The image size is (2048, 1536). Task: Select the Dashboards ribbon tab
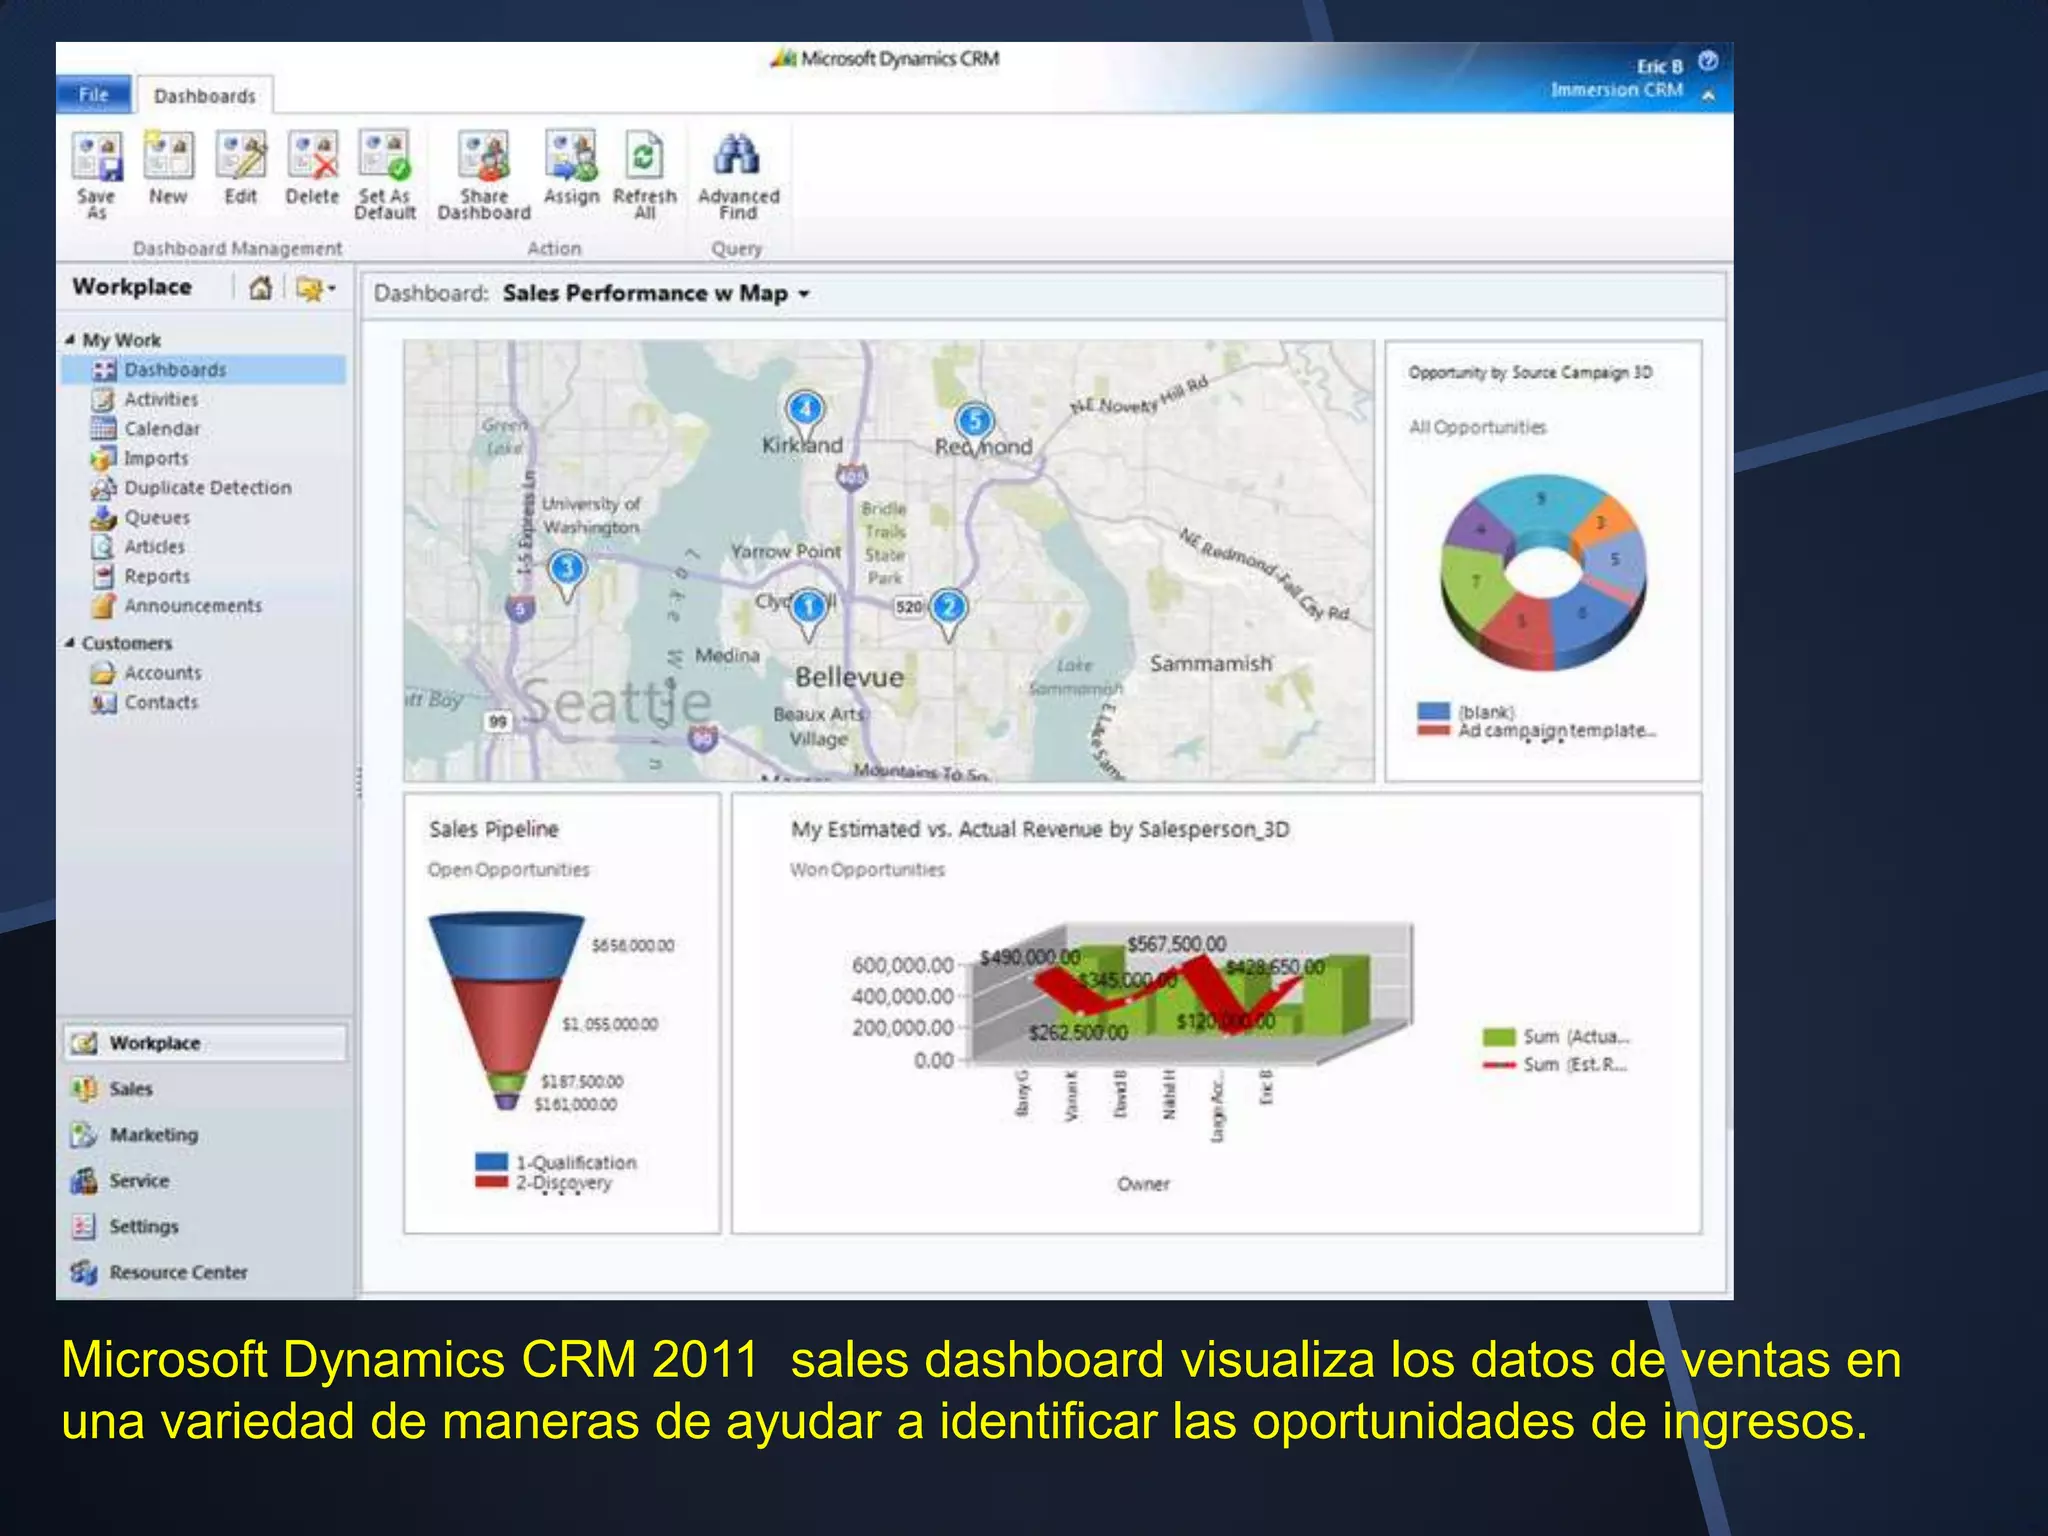point(205,96)
